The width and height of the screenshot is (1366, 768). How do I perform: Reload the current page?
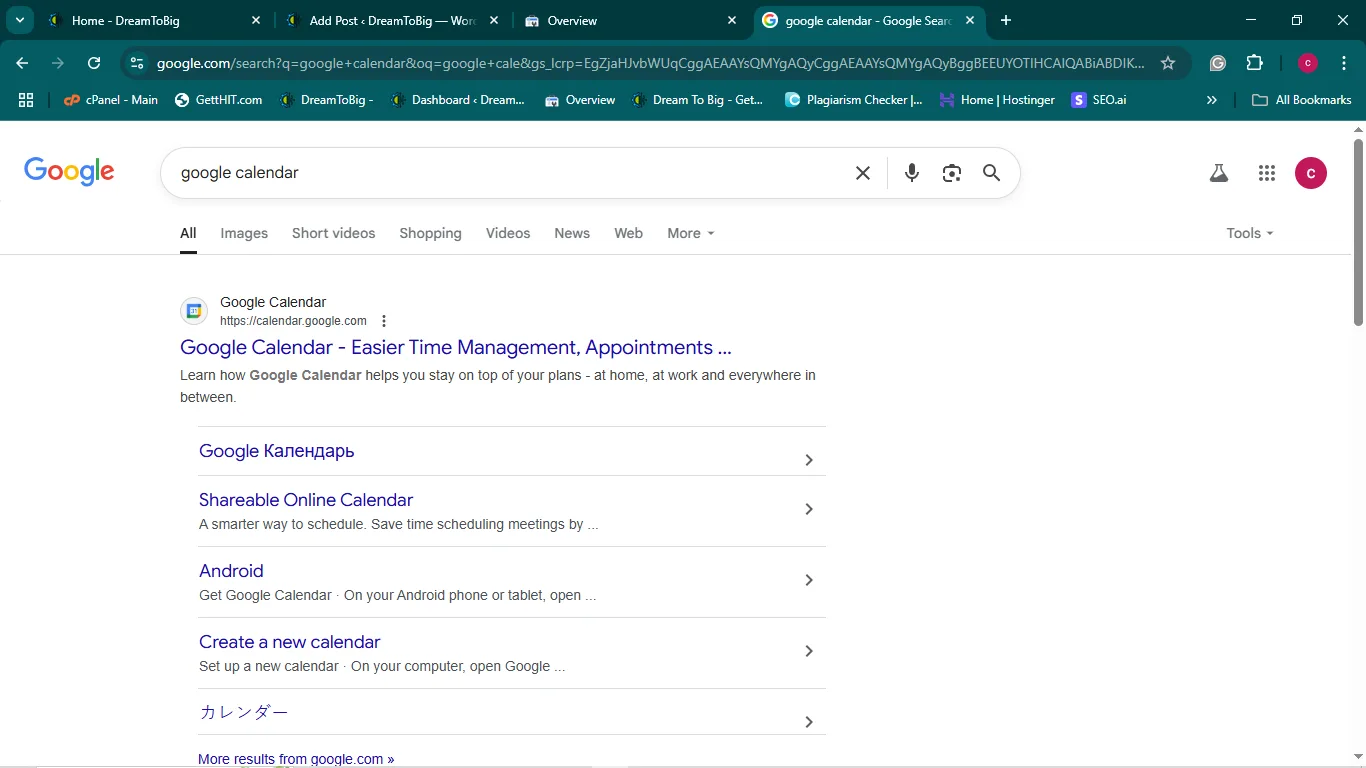point(94,63)
